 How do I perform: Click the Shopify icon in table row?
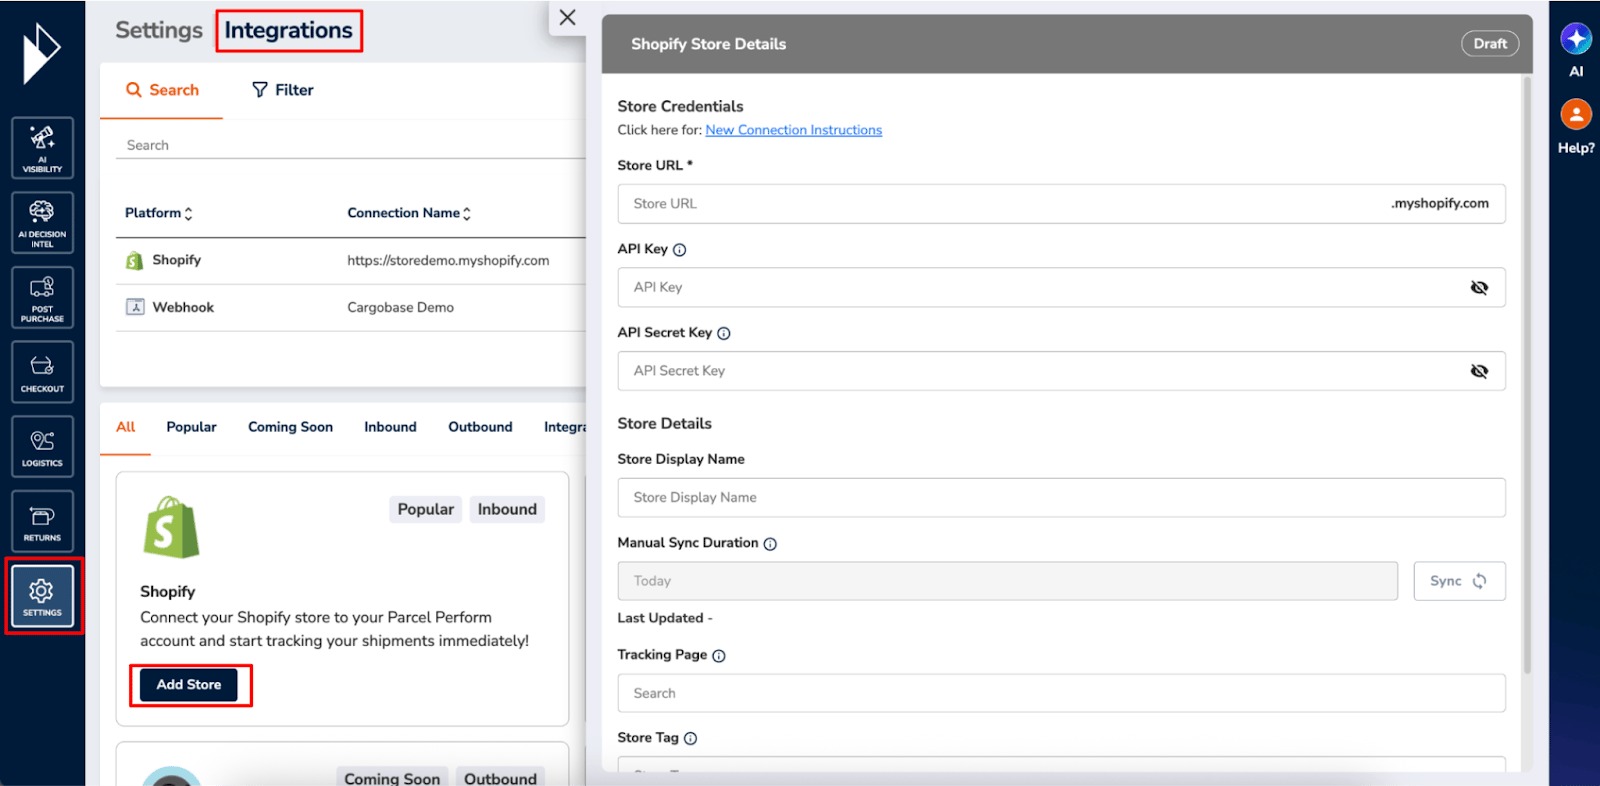coord(134,261)
